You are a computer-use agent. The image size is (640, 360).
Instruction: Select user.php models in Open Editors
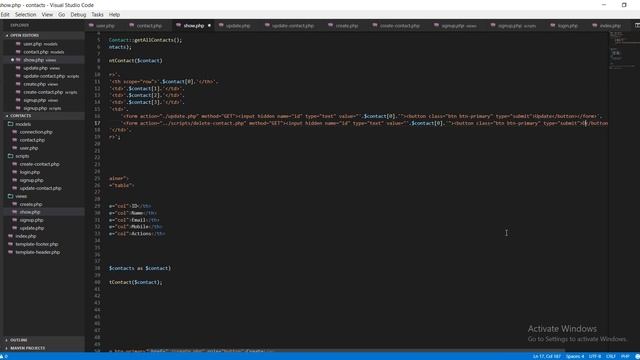tap(40, 44)
